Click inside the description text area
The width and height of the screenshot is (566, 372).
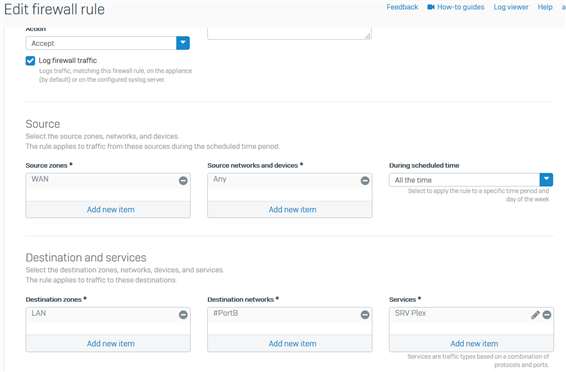click(x=289, y=33)
